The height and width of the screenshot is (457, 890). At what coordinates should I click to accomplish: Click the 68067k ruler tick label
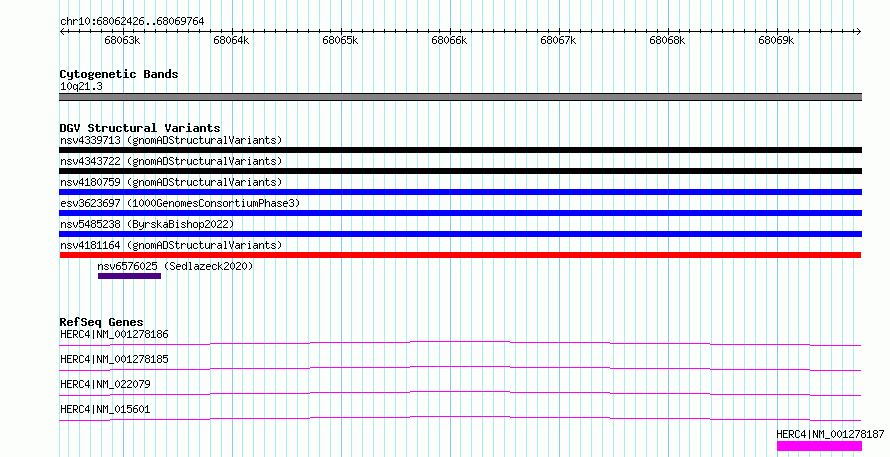(558, 41)
